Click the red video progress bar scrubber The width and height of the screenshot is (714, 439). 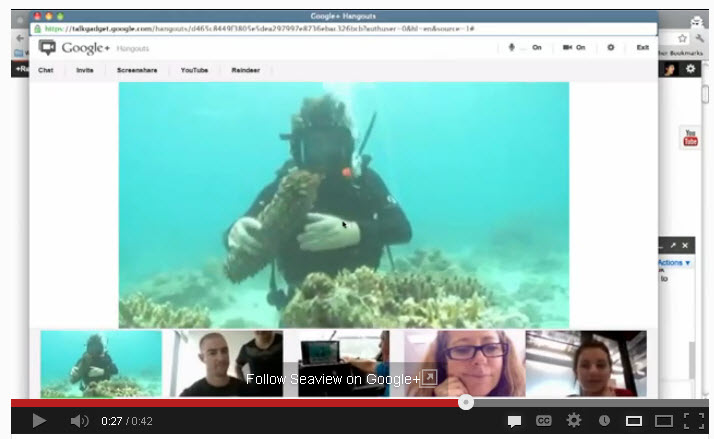(465, 403)
